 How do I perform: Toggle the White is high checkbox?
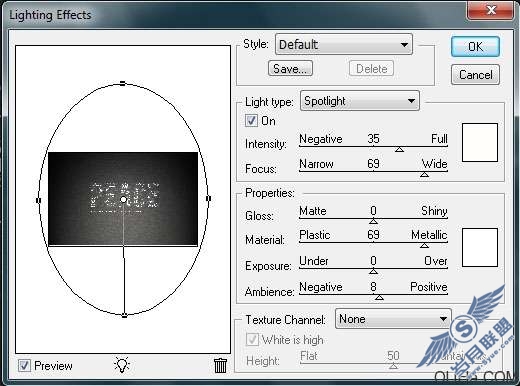point(252,340)
